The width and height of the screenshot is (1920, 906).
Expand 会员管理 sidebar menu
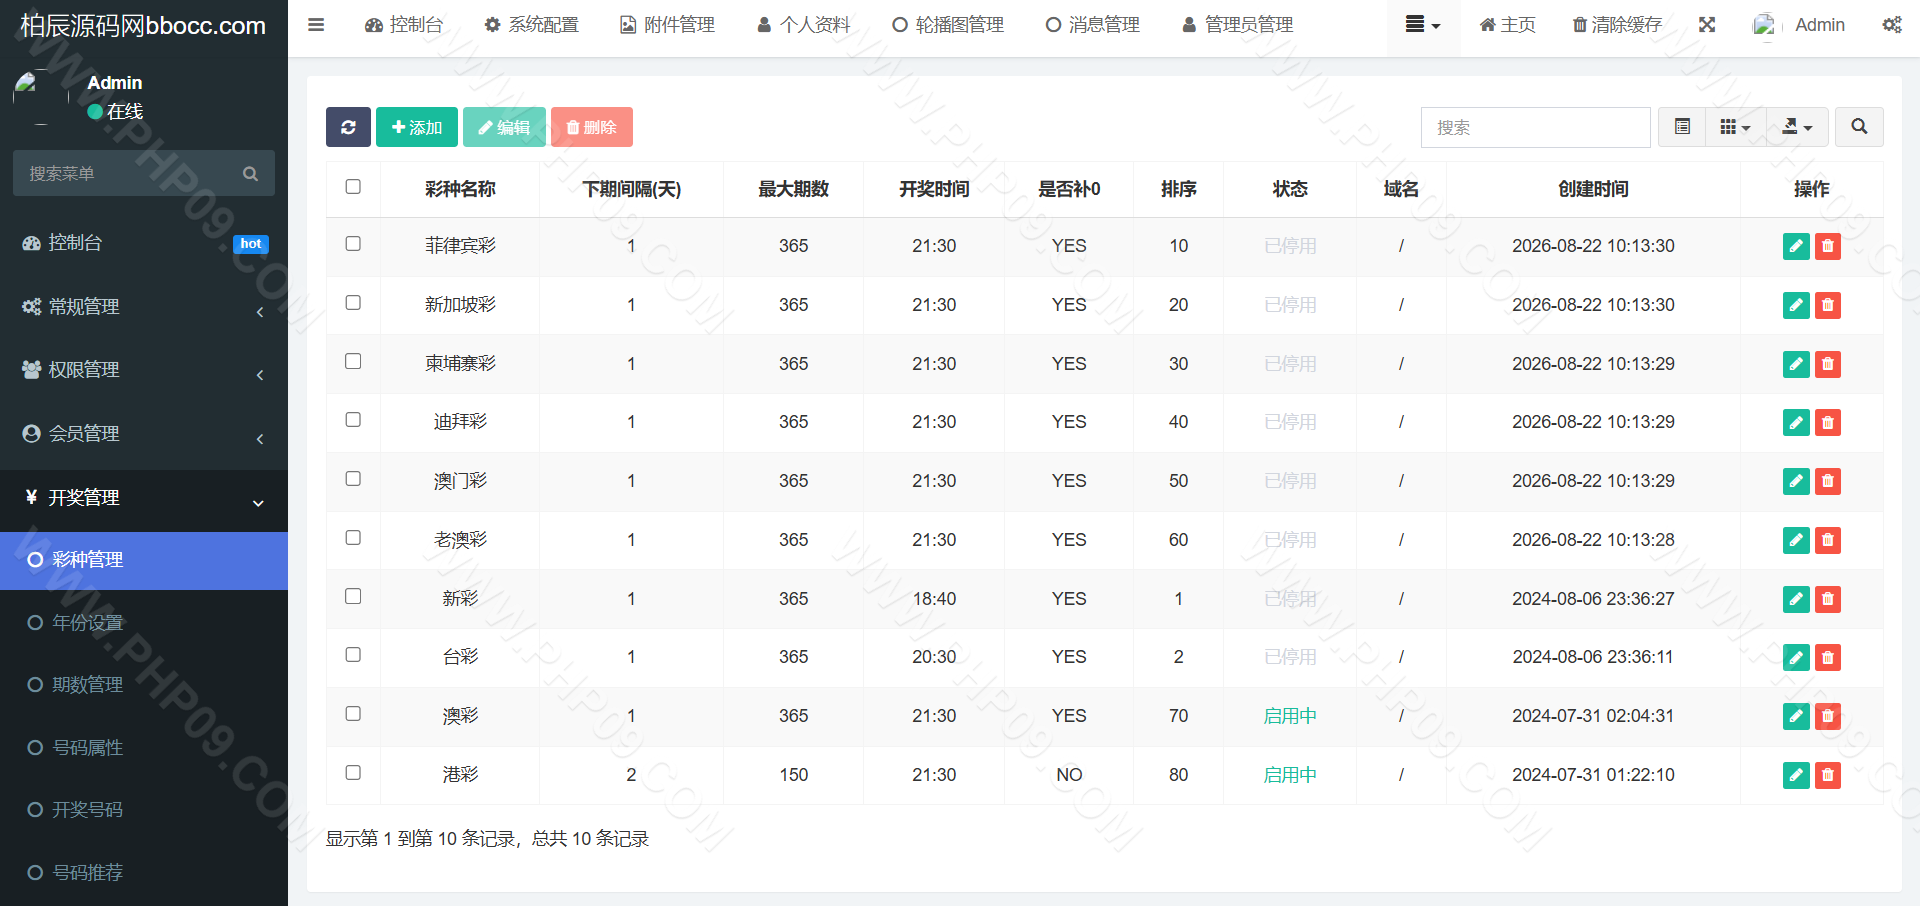144,434
